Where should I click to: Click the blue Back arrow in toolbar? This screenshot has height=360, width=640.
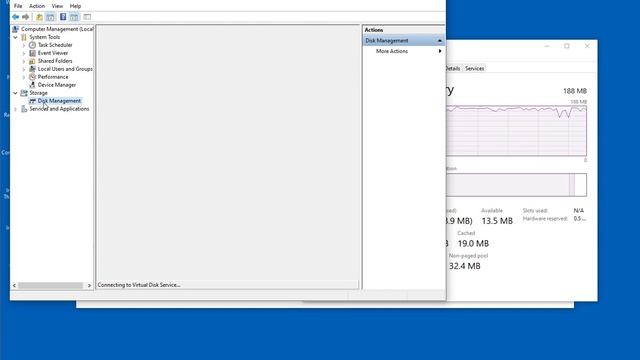tap(16, 17)
